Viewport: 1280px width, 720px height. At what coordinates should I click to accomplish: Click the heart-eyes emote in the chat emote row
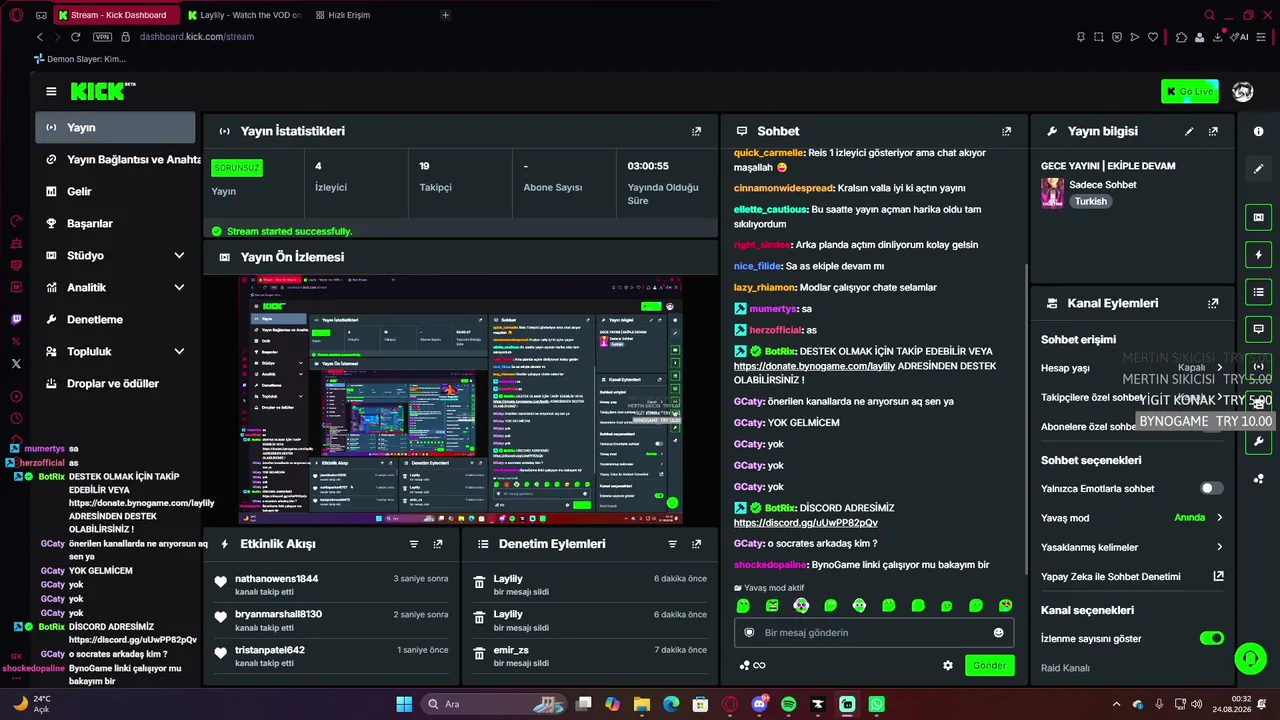pos(1006,605)
